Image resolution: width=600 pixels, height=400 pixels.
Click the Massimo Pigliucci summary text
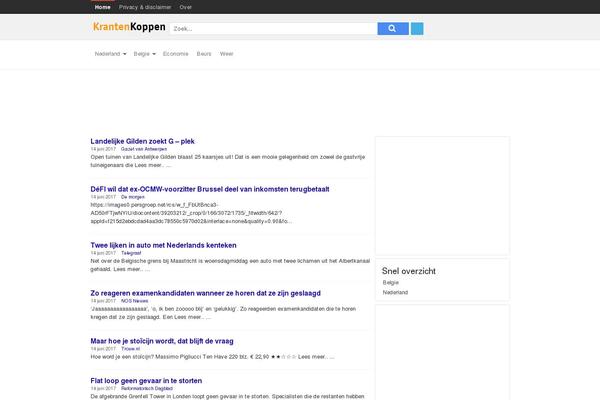(x=212, y=357)
